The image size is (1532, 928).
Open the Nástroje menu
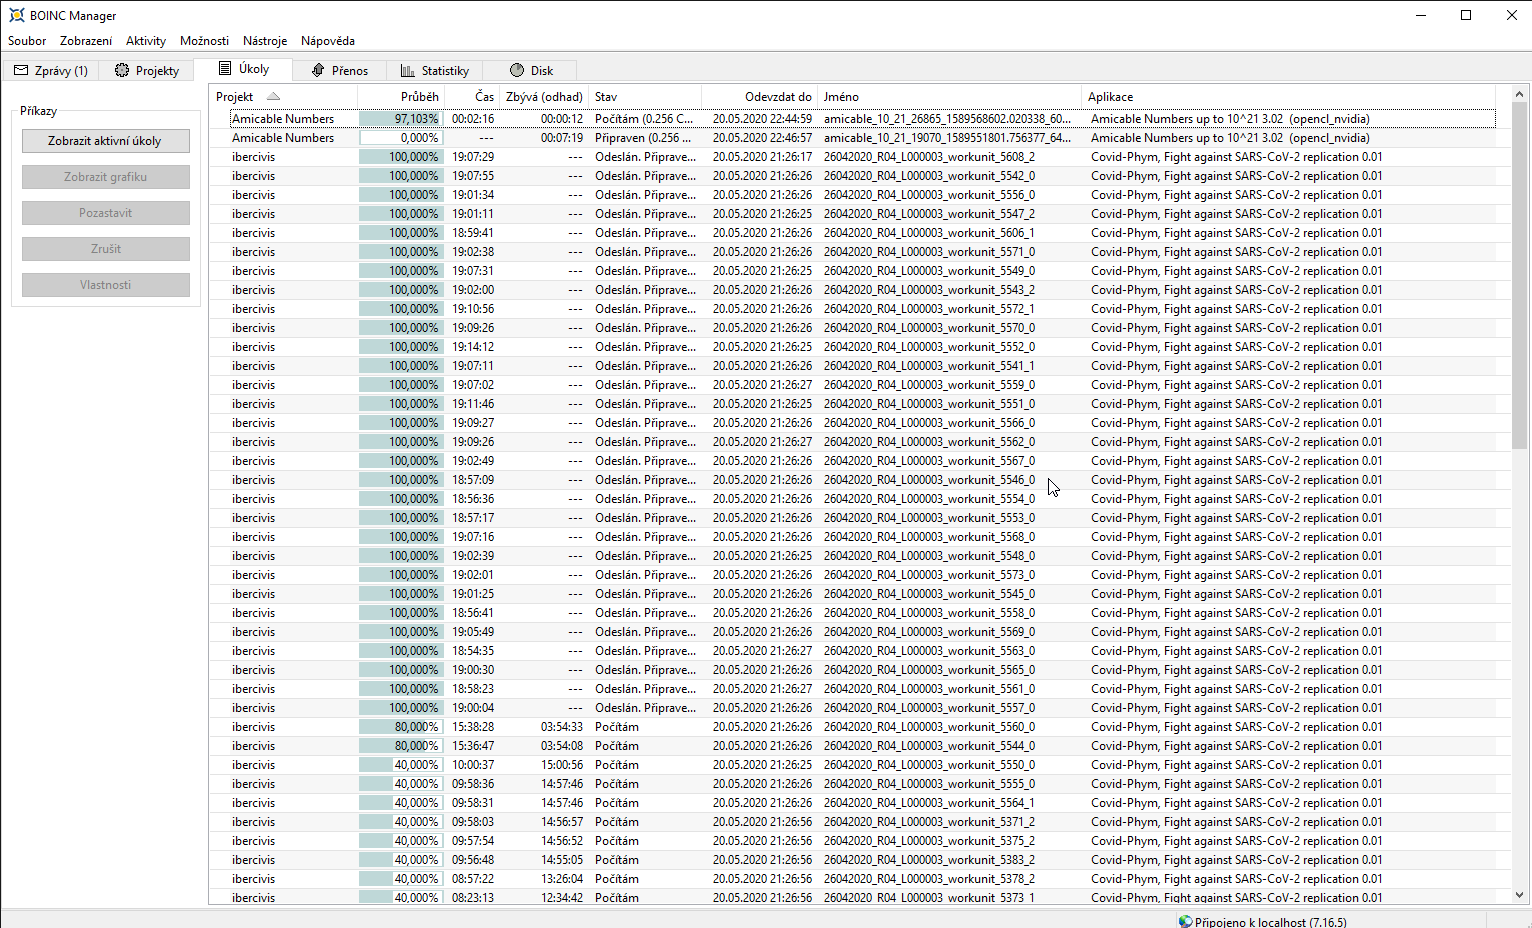point(265,41)
